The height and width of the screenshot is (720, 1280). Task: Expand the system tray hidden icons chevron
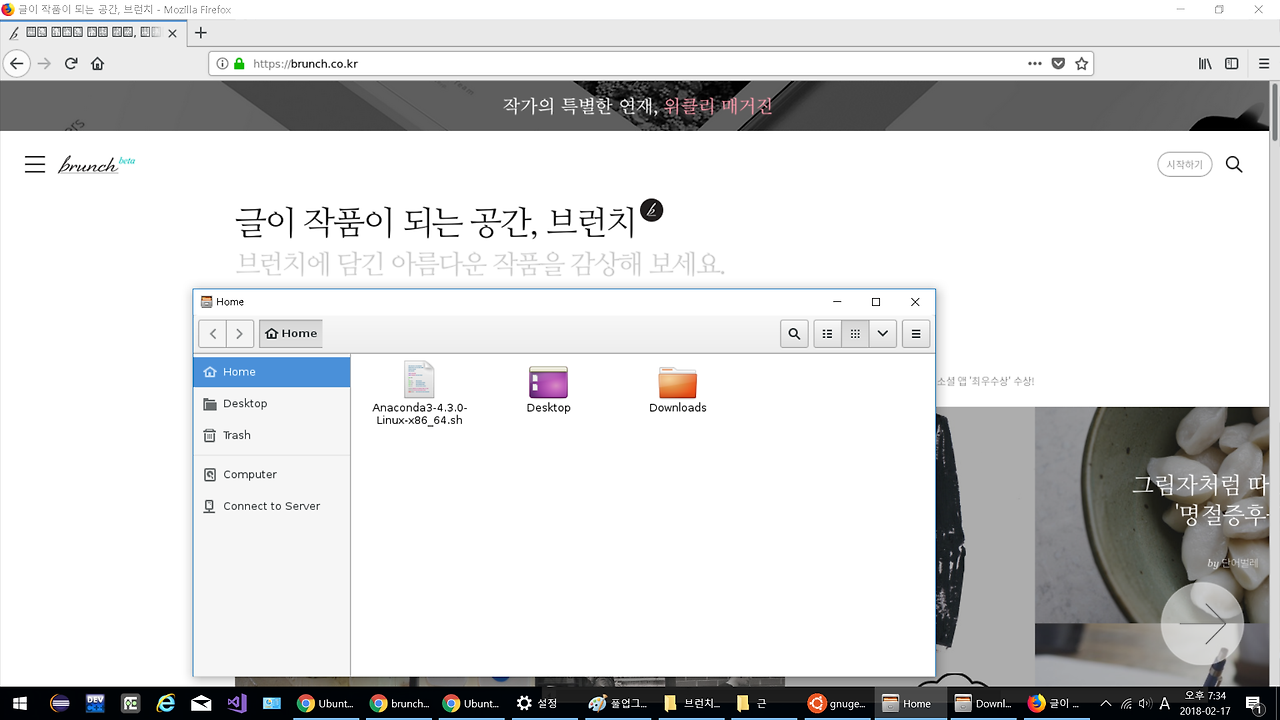click(x=1104, y=703)
